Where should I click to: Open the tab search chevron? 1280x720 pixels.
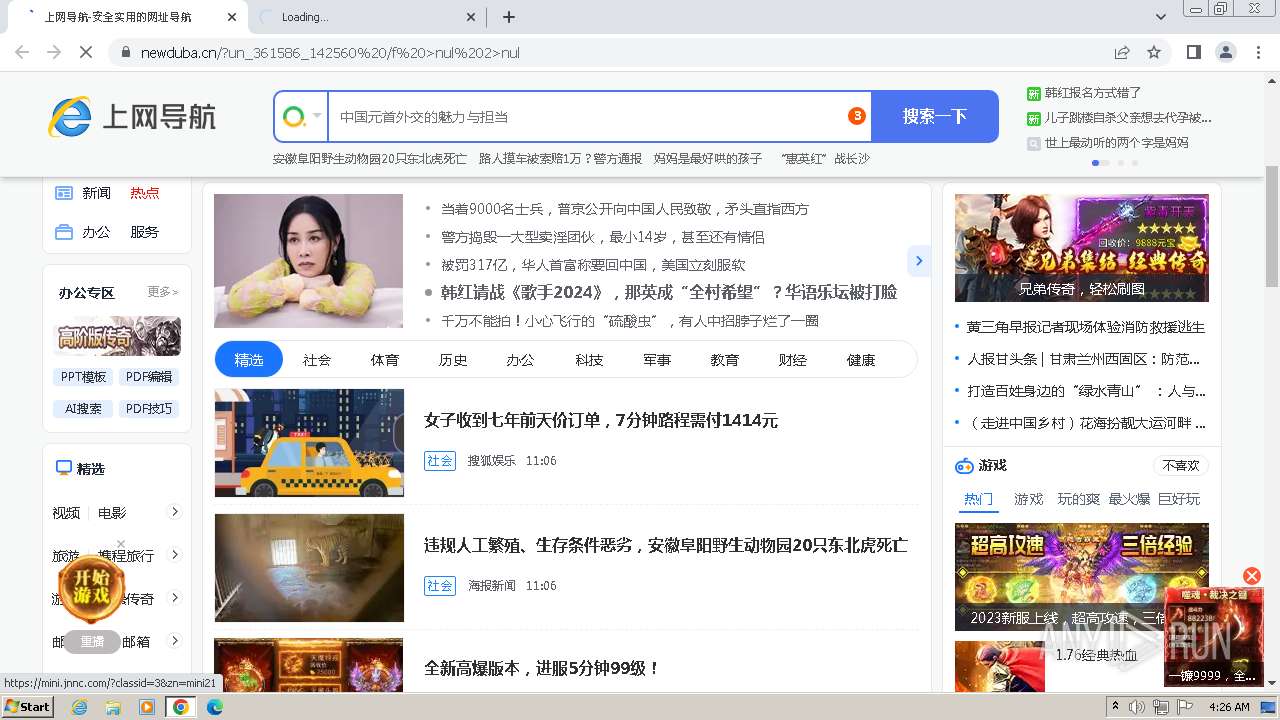(1161, 17)
